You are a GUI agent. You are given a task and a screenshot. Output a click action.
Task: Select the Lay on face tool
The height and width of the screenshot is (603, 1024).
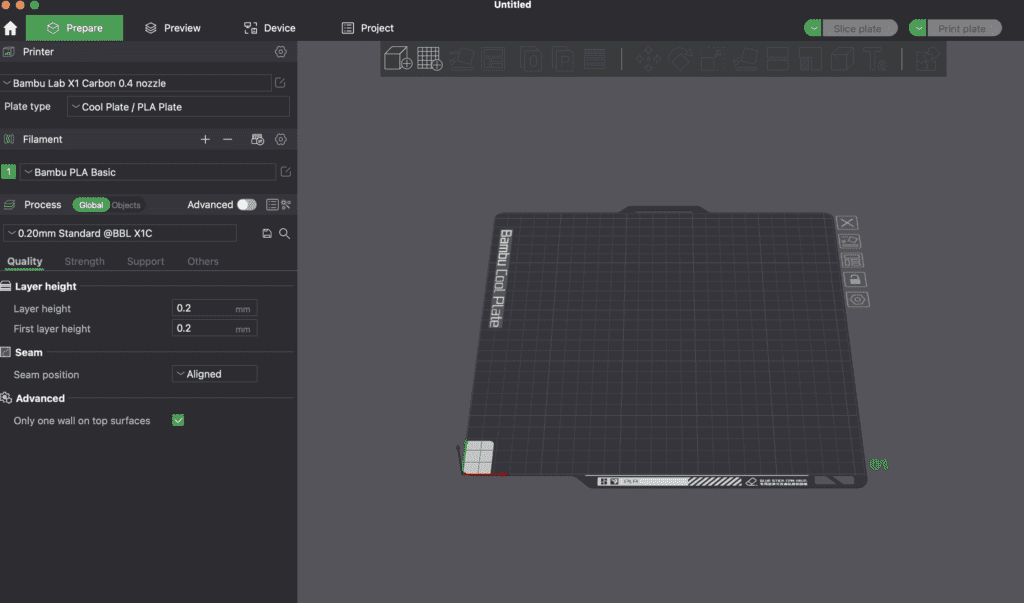pyautogui.click(x=745, y=59)
